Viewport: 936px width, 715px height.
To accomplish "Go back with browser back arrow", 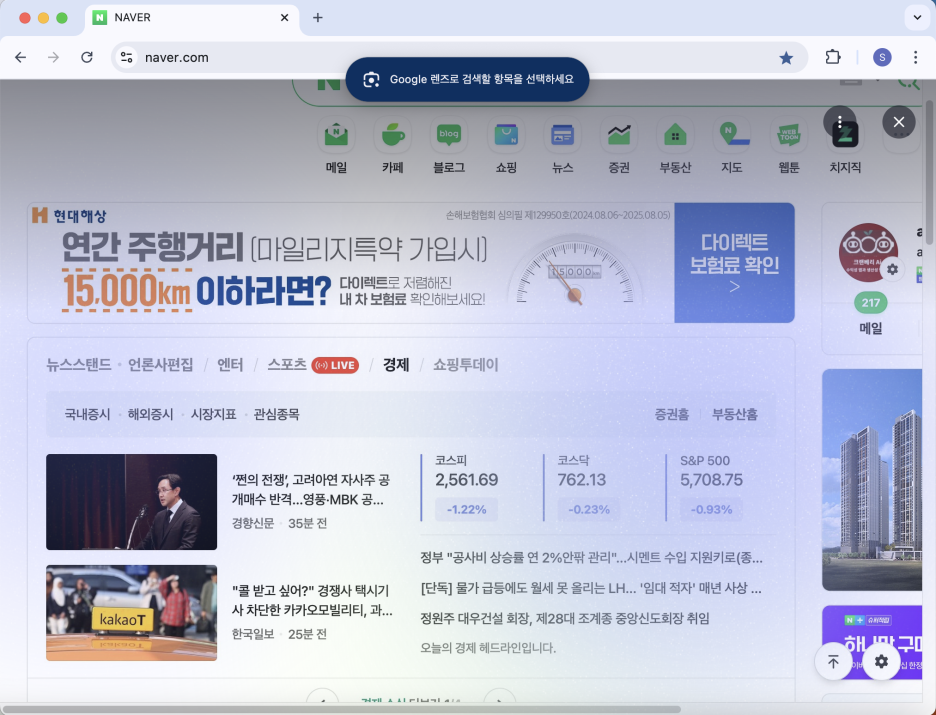I will [x=21, y=57].
